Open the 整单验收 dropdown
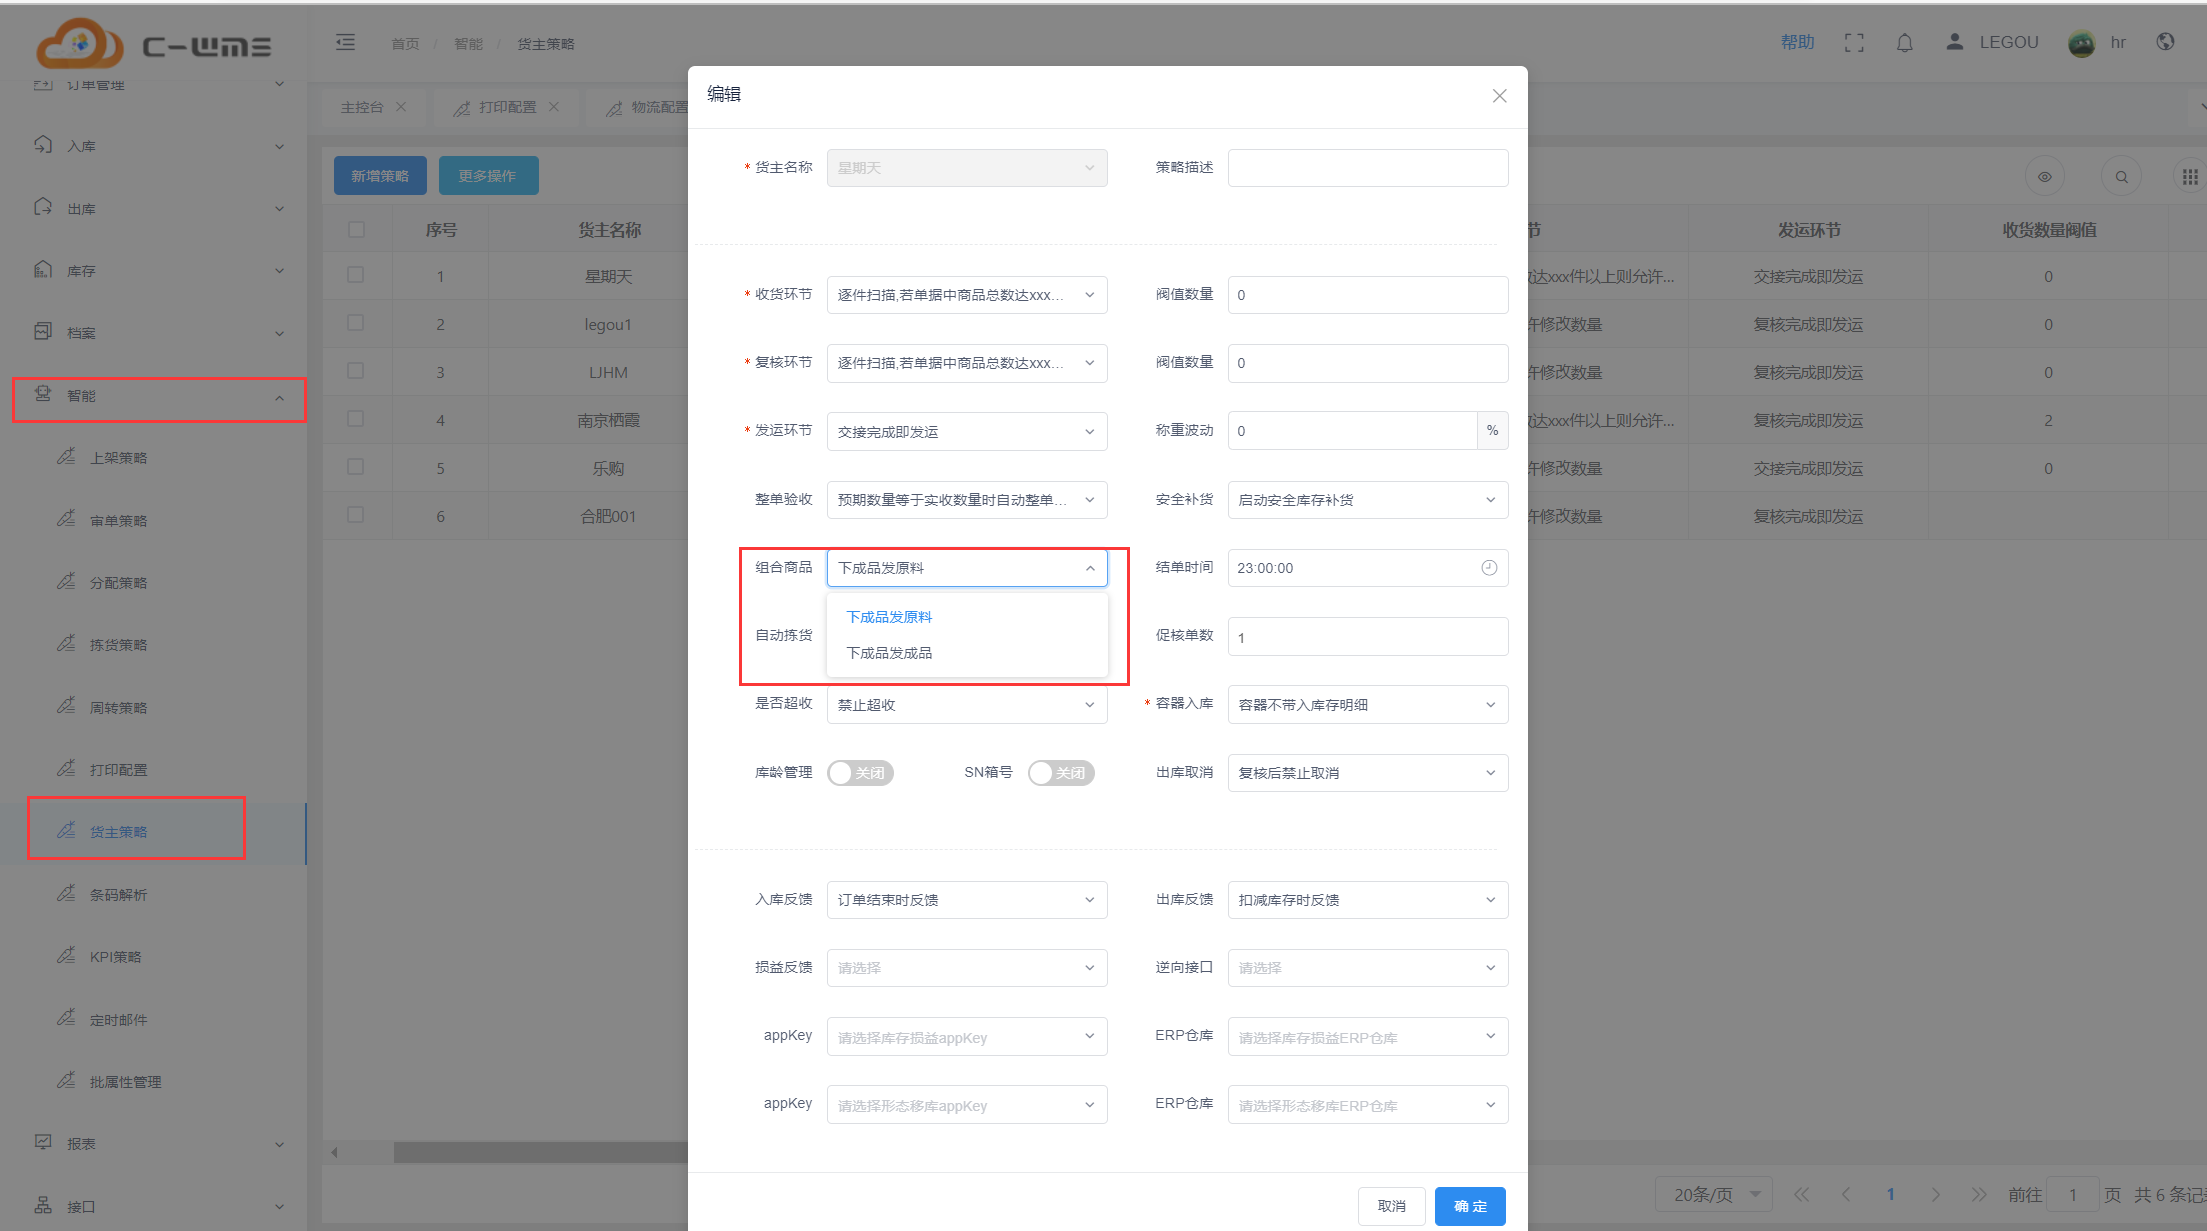The image size is (2207, 1231). pos(967,499)
